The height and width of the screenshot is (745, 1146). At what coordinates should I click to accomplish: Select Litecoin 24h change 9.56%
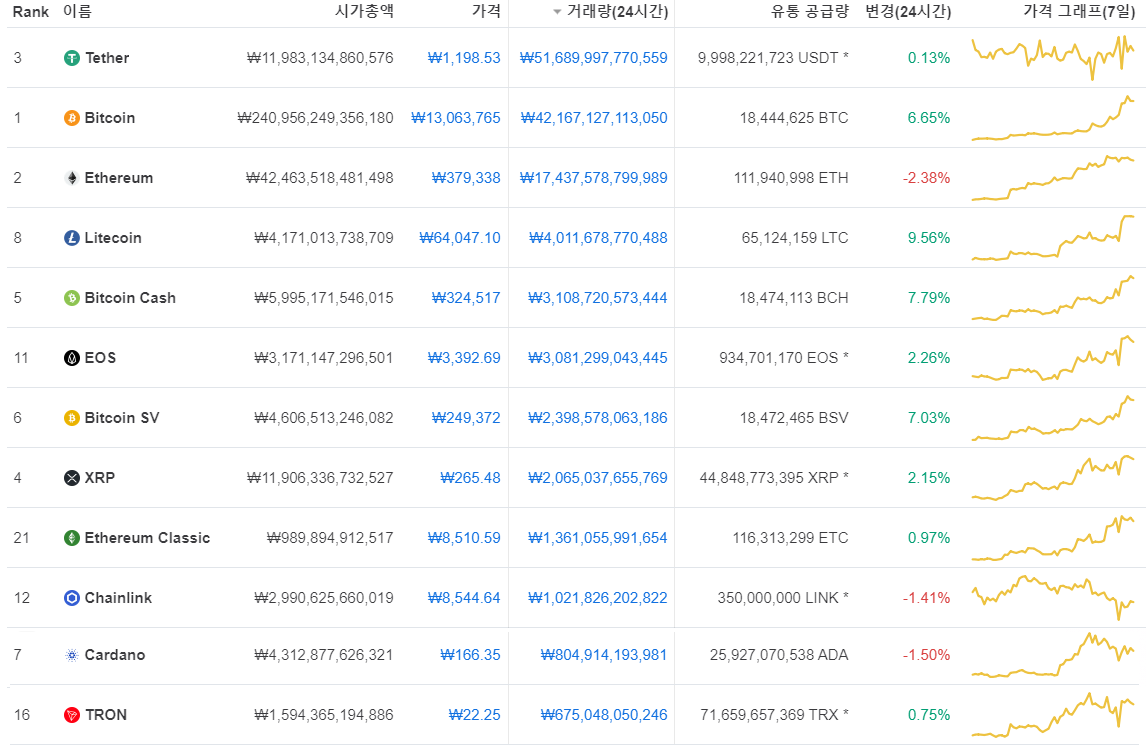pyautogui.click(x=929, y=238)
